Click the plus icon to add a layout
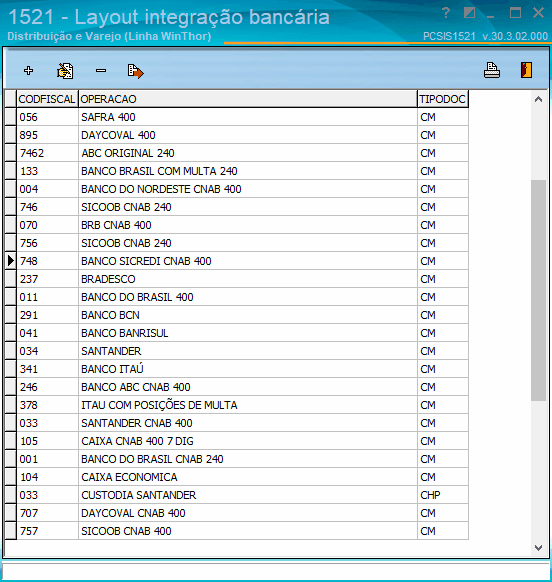 click(x=29, y=71)
